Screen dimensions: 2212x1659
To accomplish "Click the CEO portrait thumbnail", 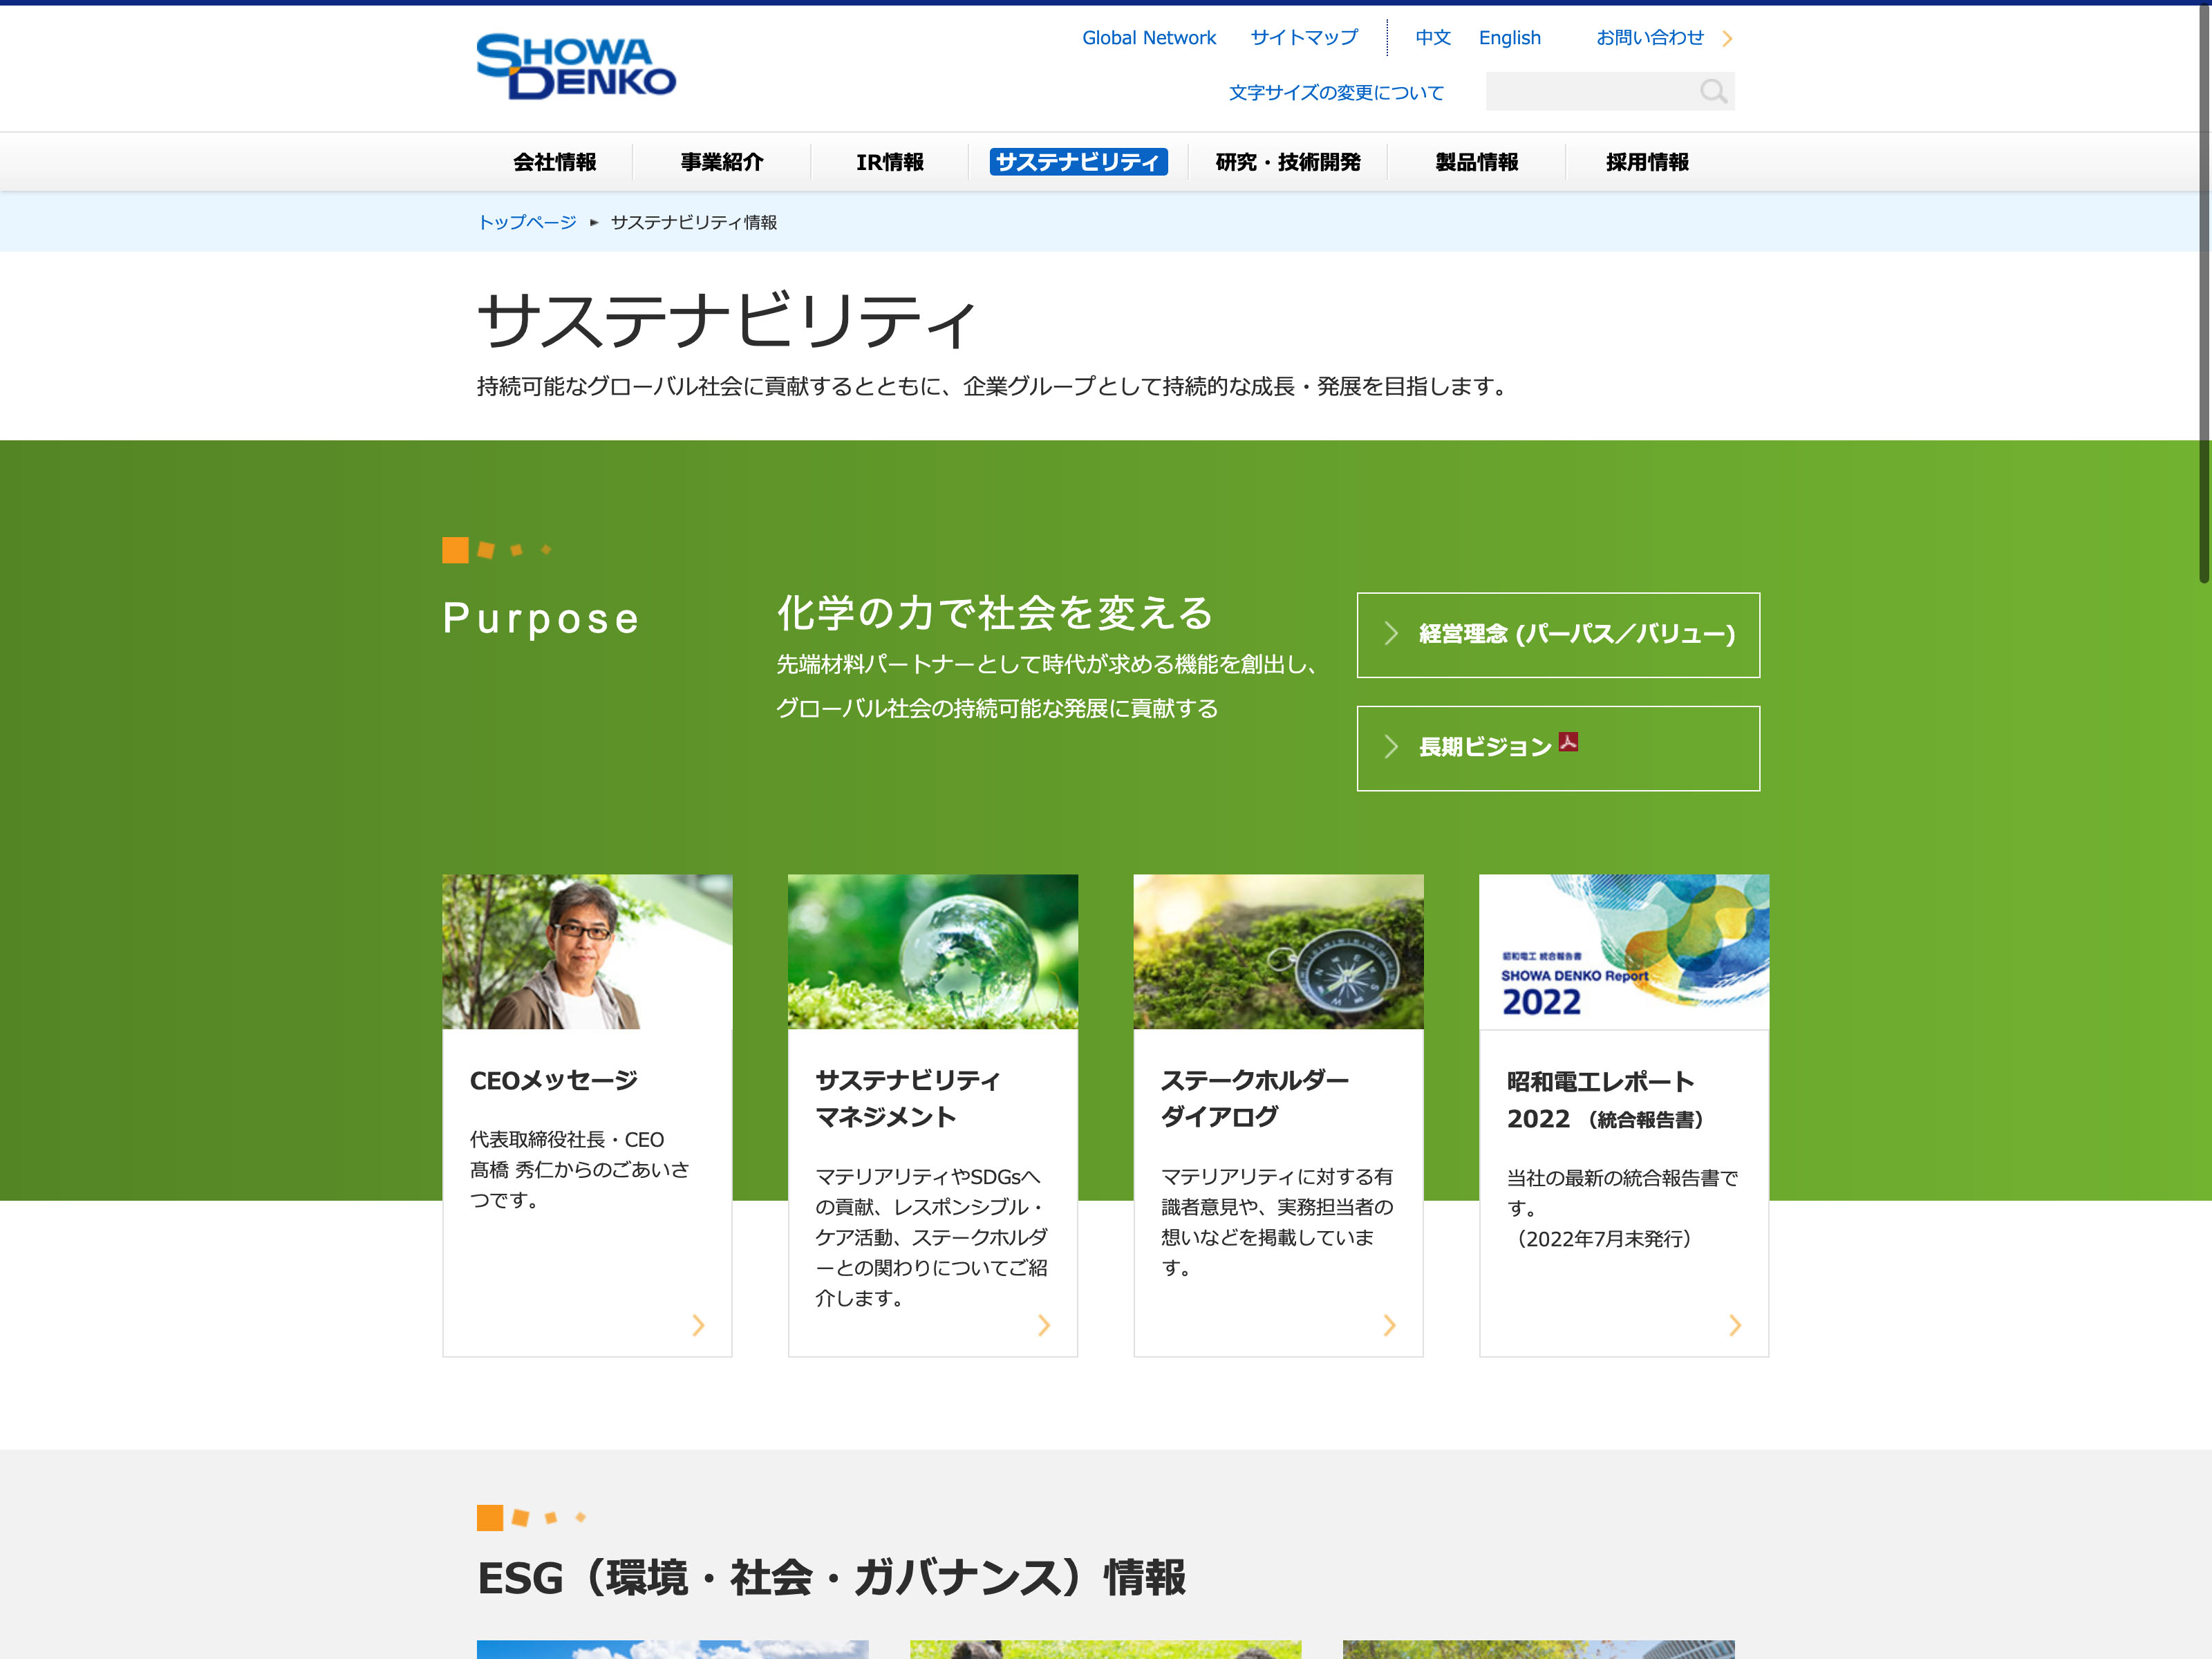I will pos(587,951).
